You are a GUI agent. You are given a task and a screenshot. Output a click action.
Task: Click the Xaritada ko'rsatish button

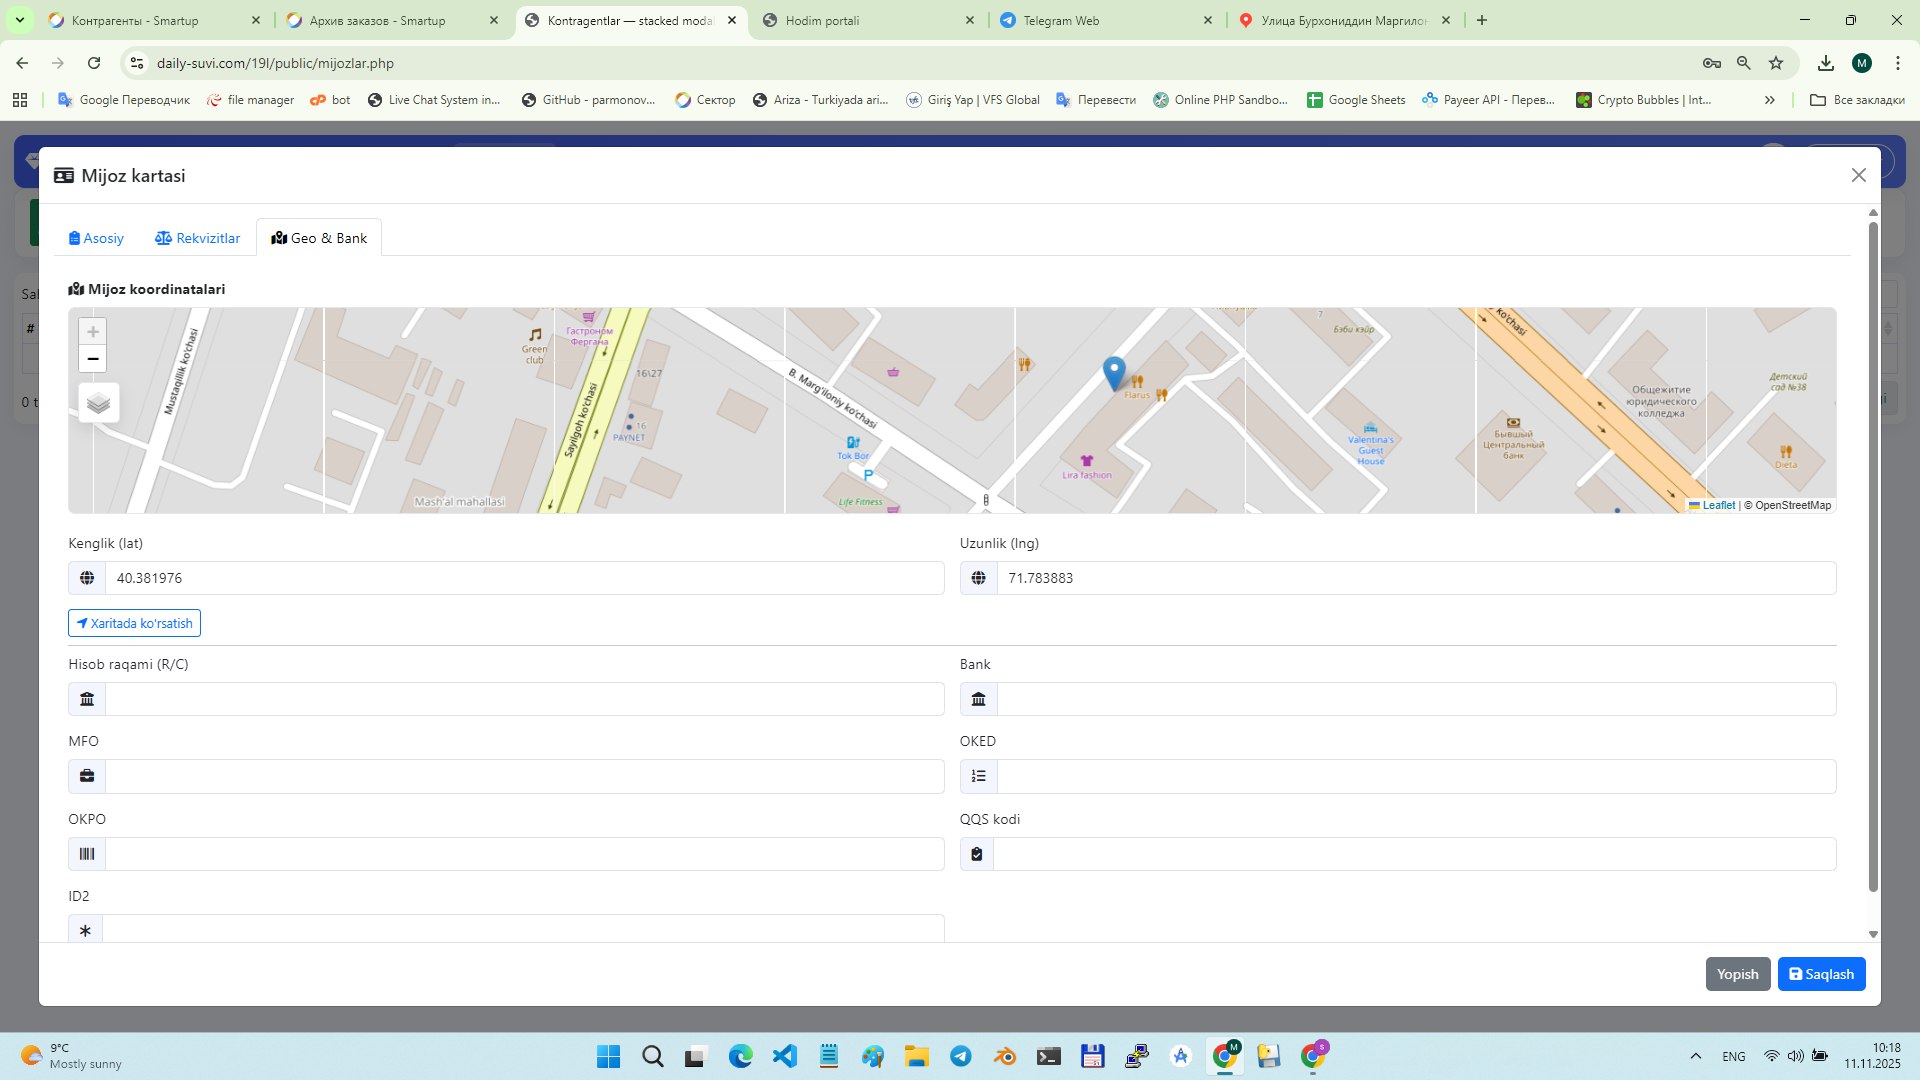(134, 623)
